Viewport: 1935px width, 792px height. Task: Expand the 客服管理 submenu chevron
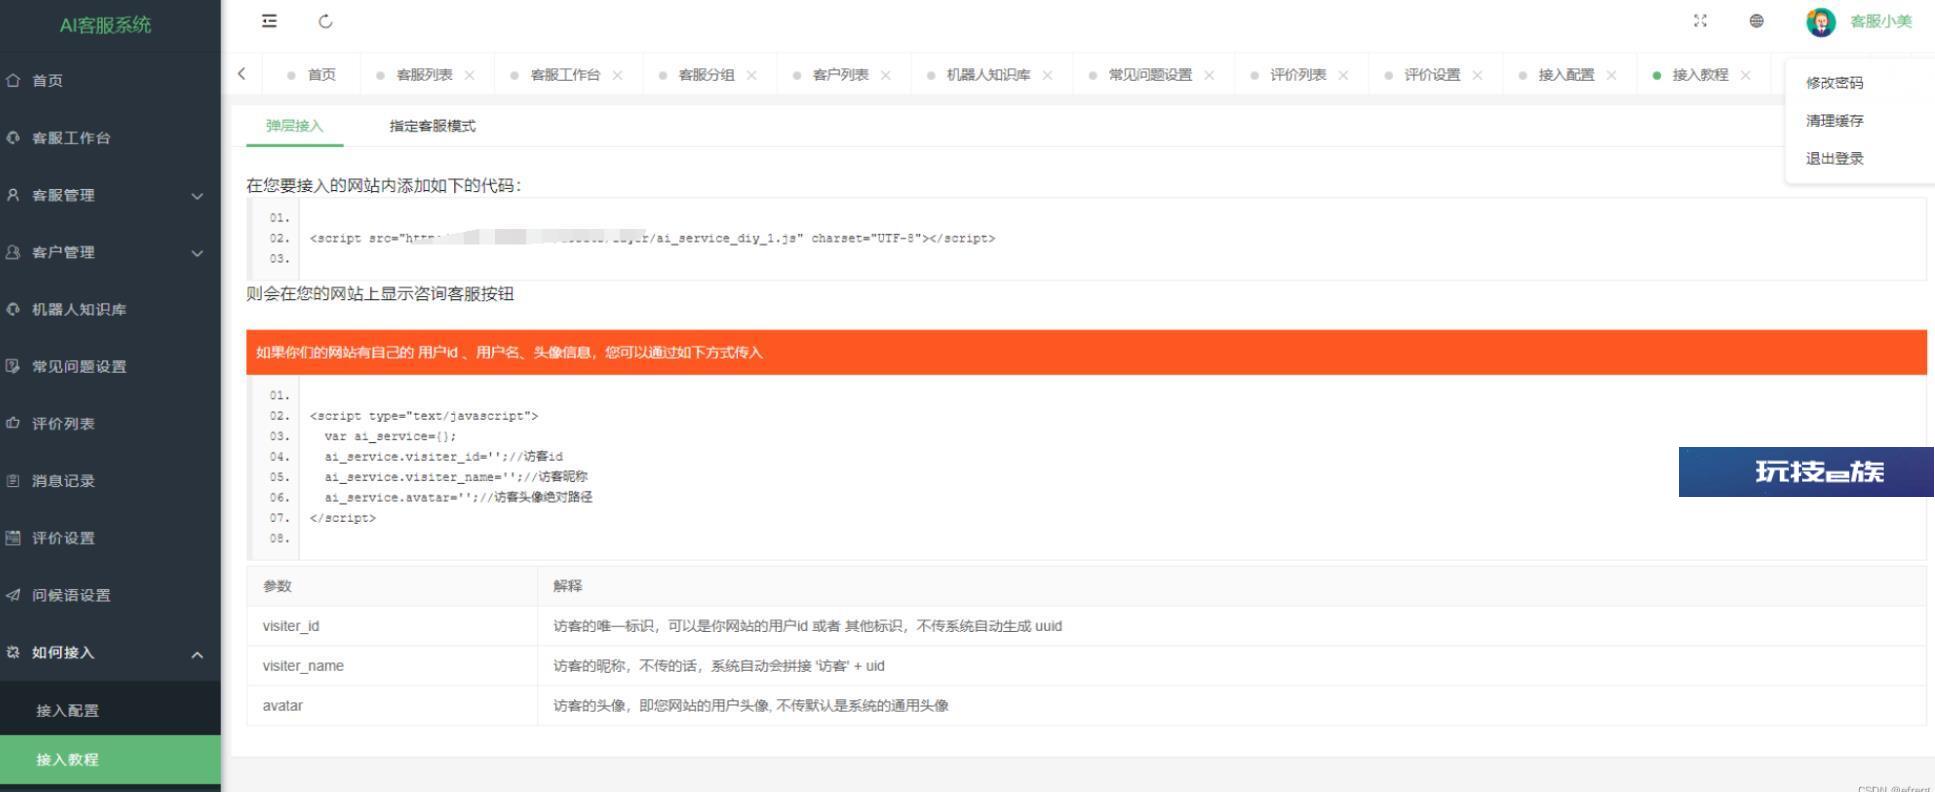tap(197, 196)
